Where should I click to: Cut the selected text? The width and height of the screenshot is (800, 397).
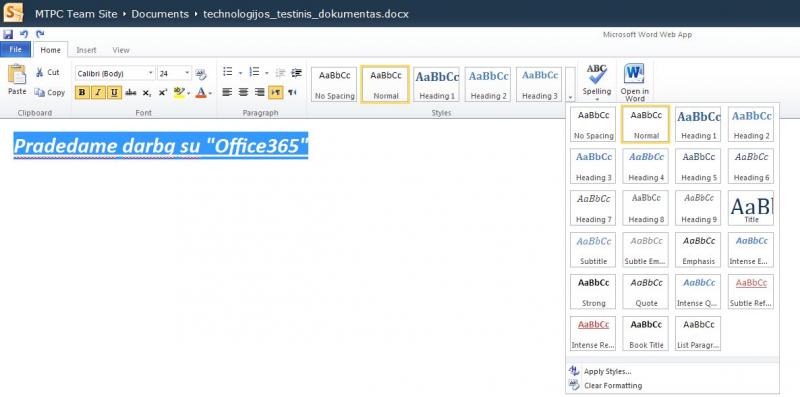pos(47,72)
